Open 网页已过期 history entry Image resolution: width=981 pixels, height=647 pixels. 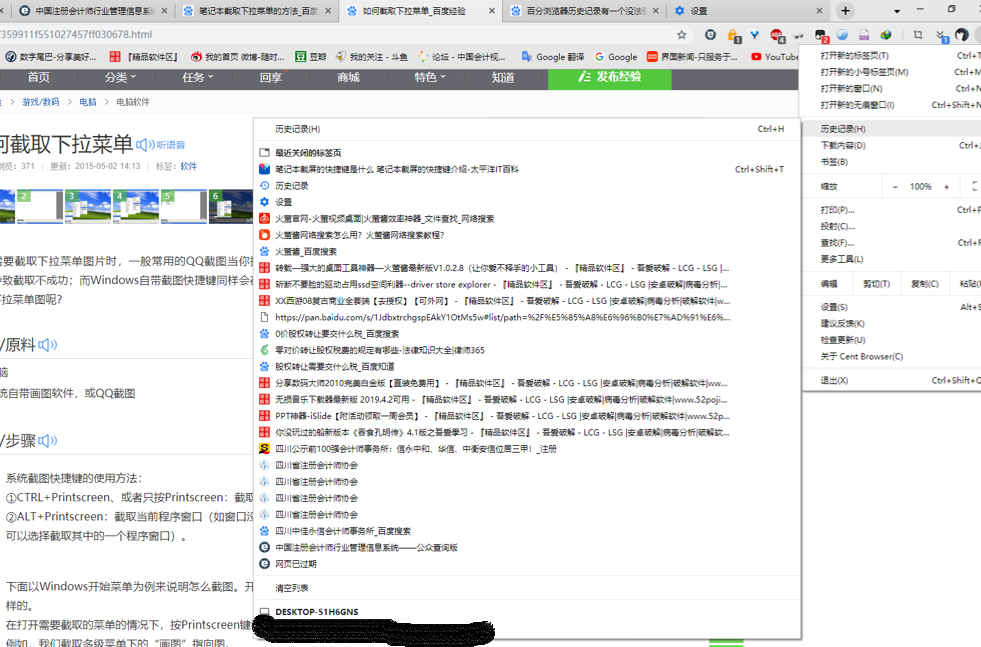pos(527,564)
